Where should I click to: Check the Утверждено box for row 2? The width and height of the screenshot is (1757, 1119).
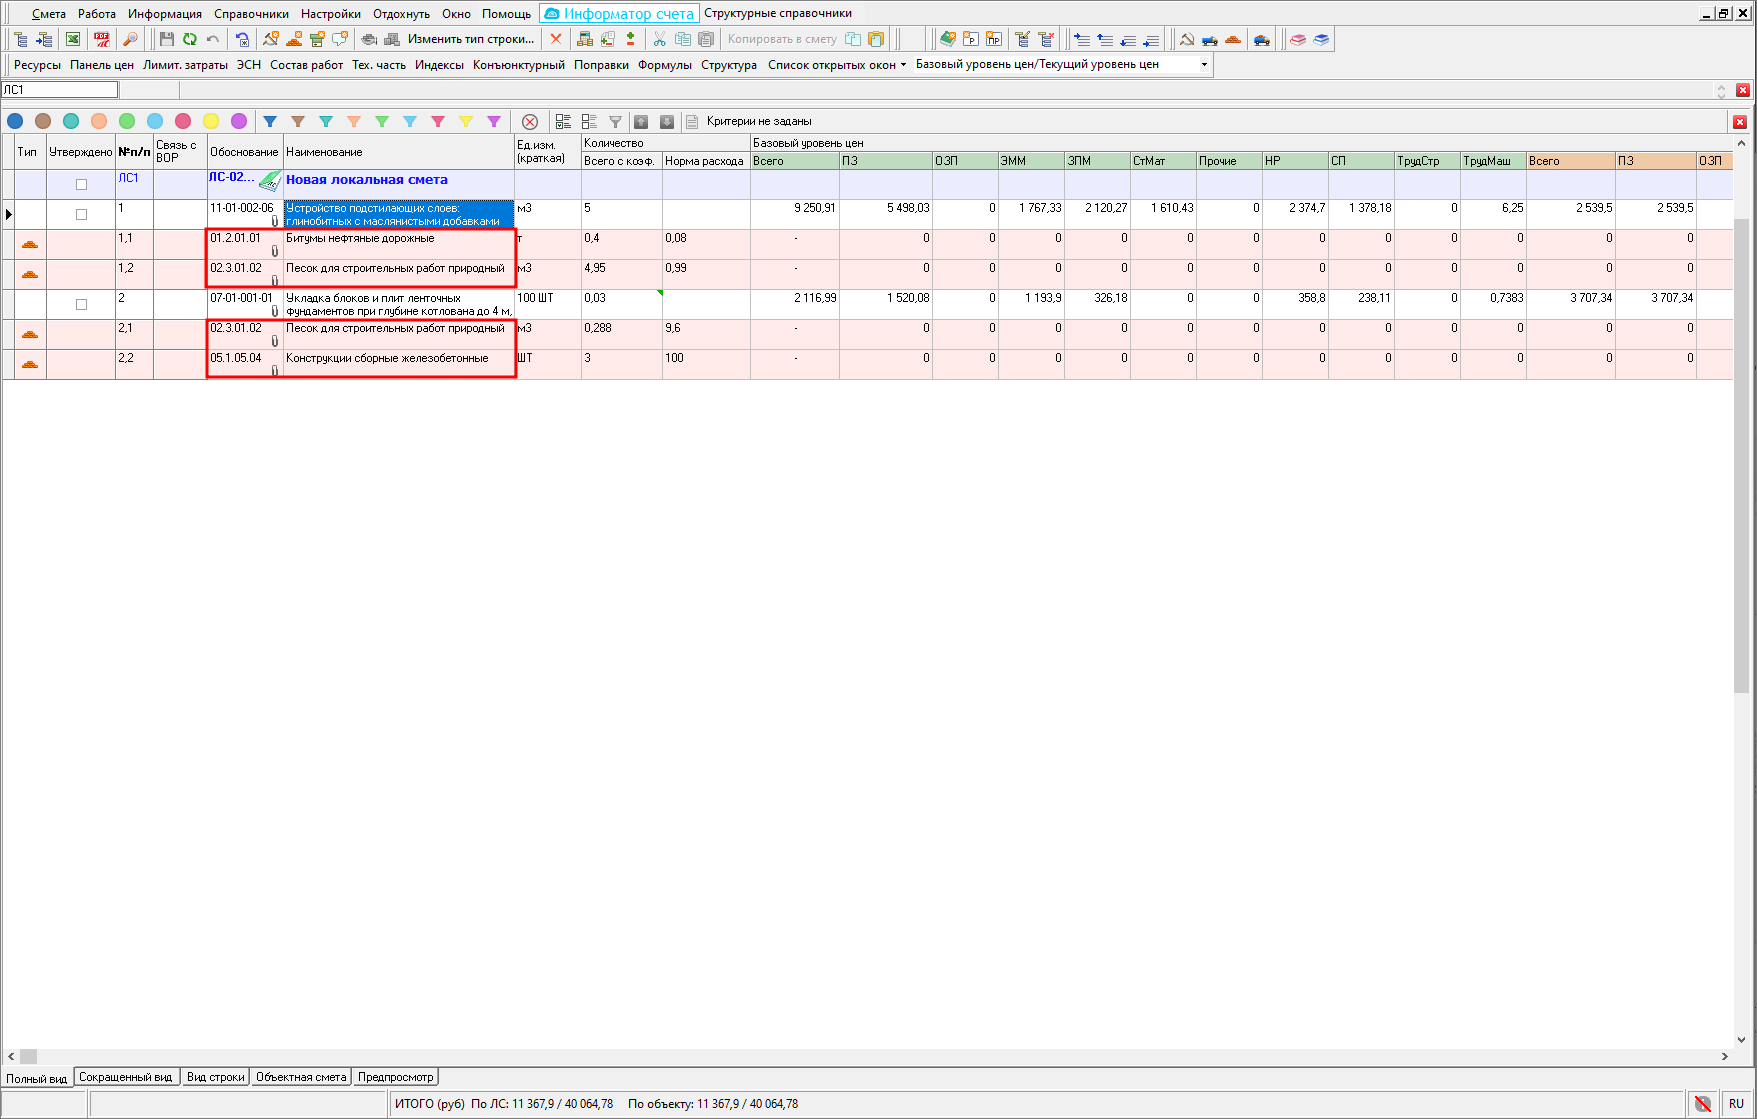[81, 304]
